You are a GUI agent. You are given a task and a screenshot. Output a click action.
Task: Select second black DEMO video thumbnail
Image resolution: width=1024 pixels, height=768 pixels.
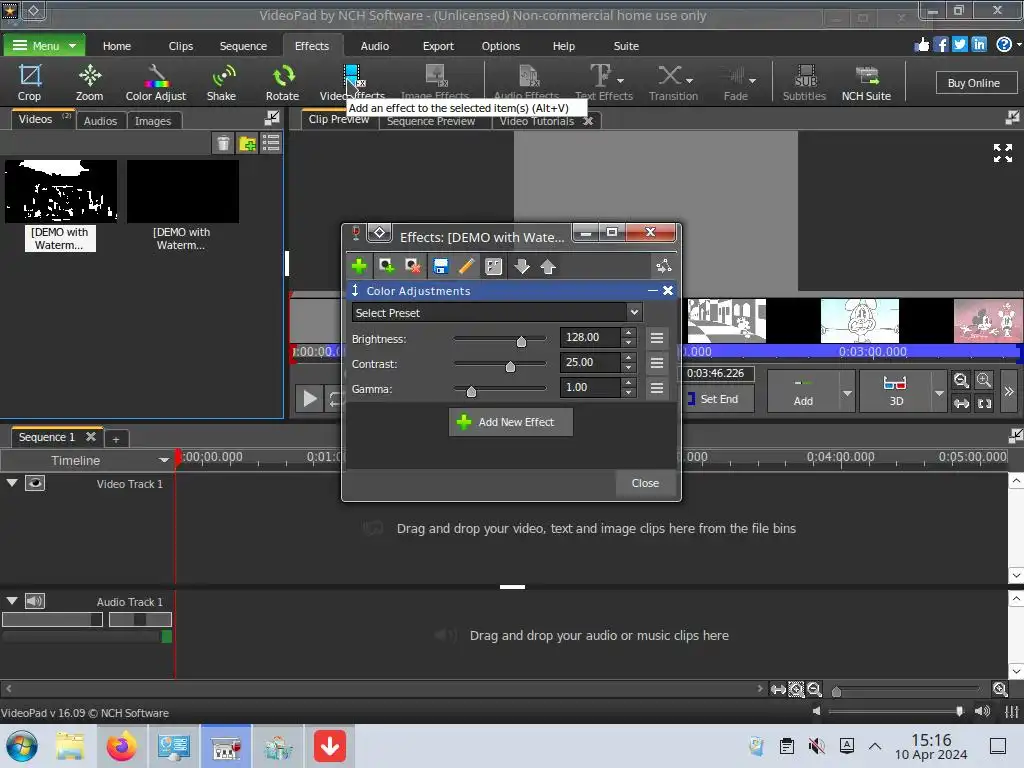(x=183, y=191)
